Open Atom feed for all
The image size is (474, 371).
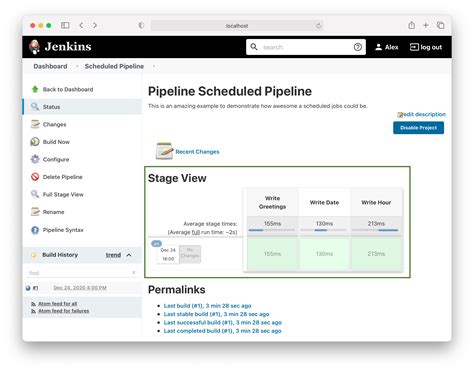tap(57, 304)
